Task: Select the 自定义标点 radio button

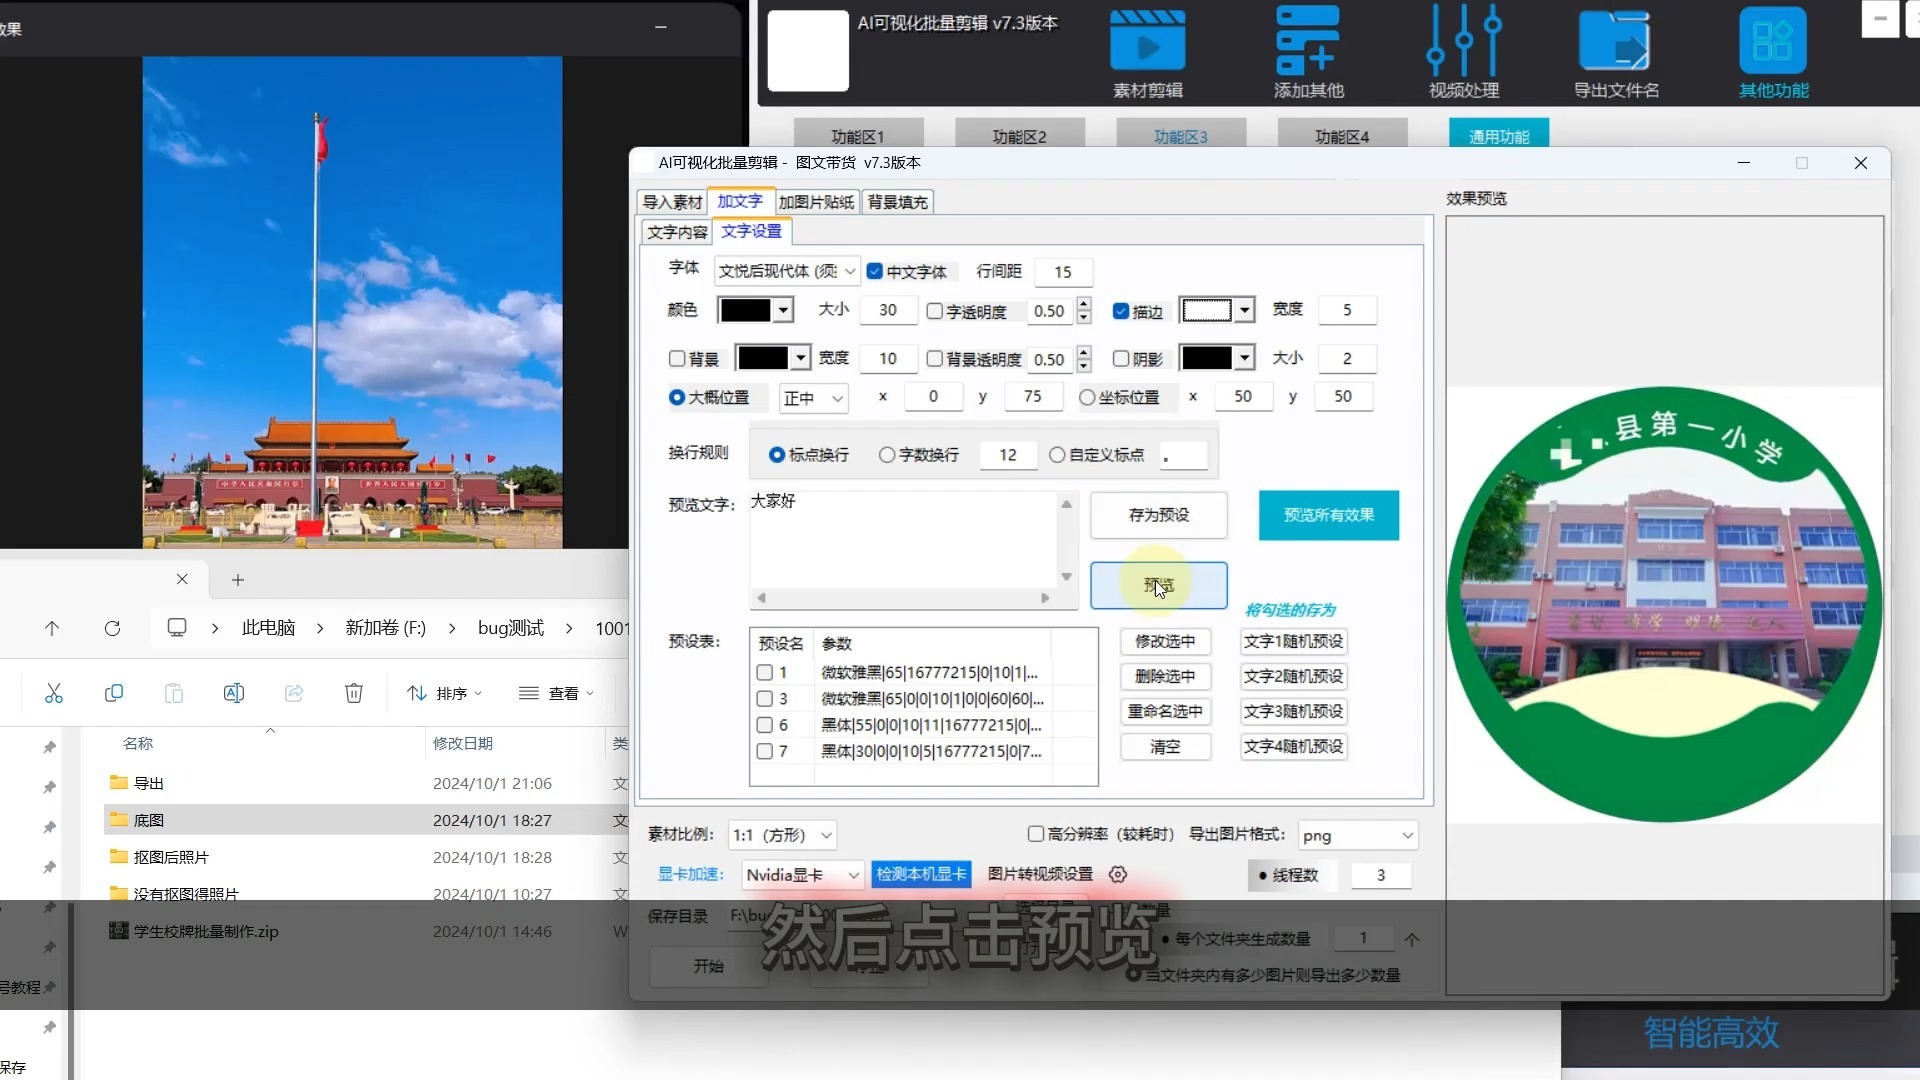Action: tap(1057, 454)
